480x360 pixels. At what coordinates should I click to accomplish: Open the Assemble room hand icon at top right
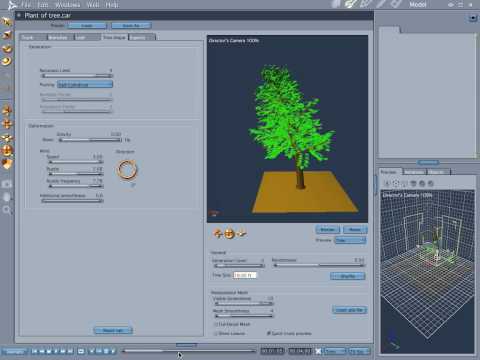[x=335, y=4]
